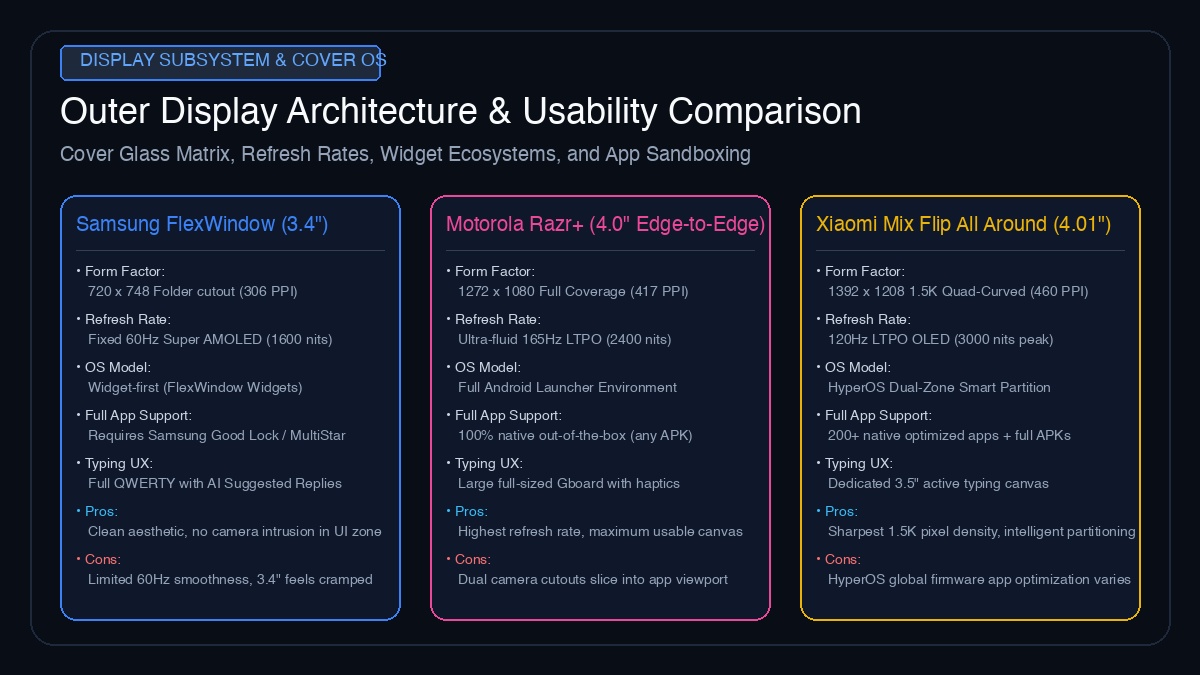Screen dimensions: 1200x675
Task: Click 'Dedicated 3.5" active typing canvas'
Action: (x=938, y=483)
